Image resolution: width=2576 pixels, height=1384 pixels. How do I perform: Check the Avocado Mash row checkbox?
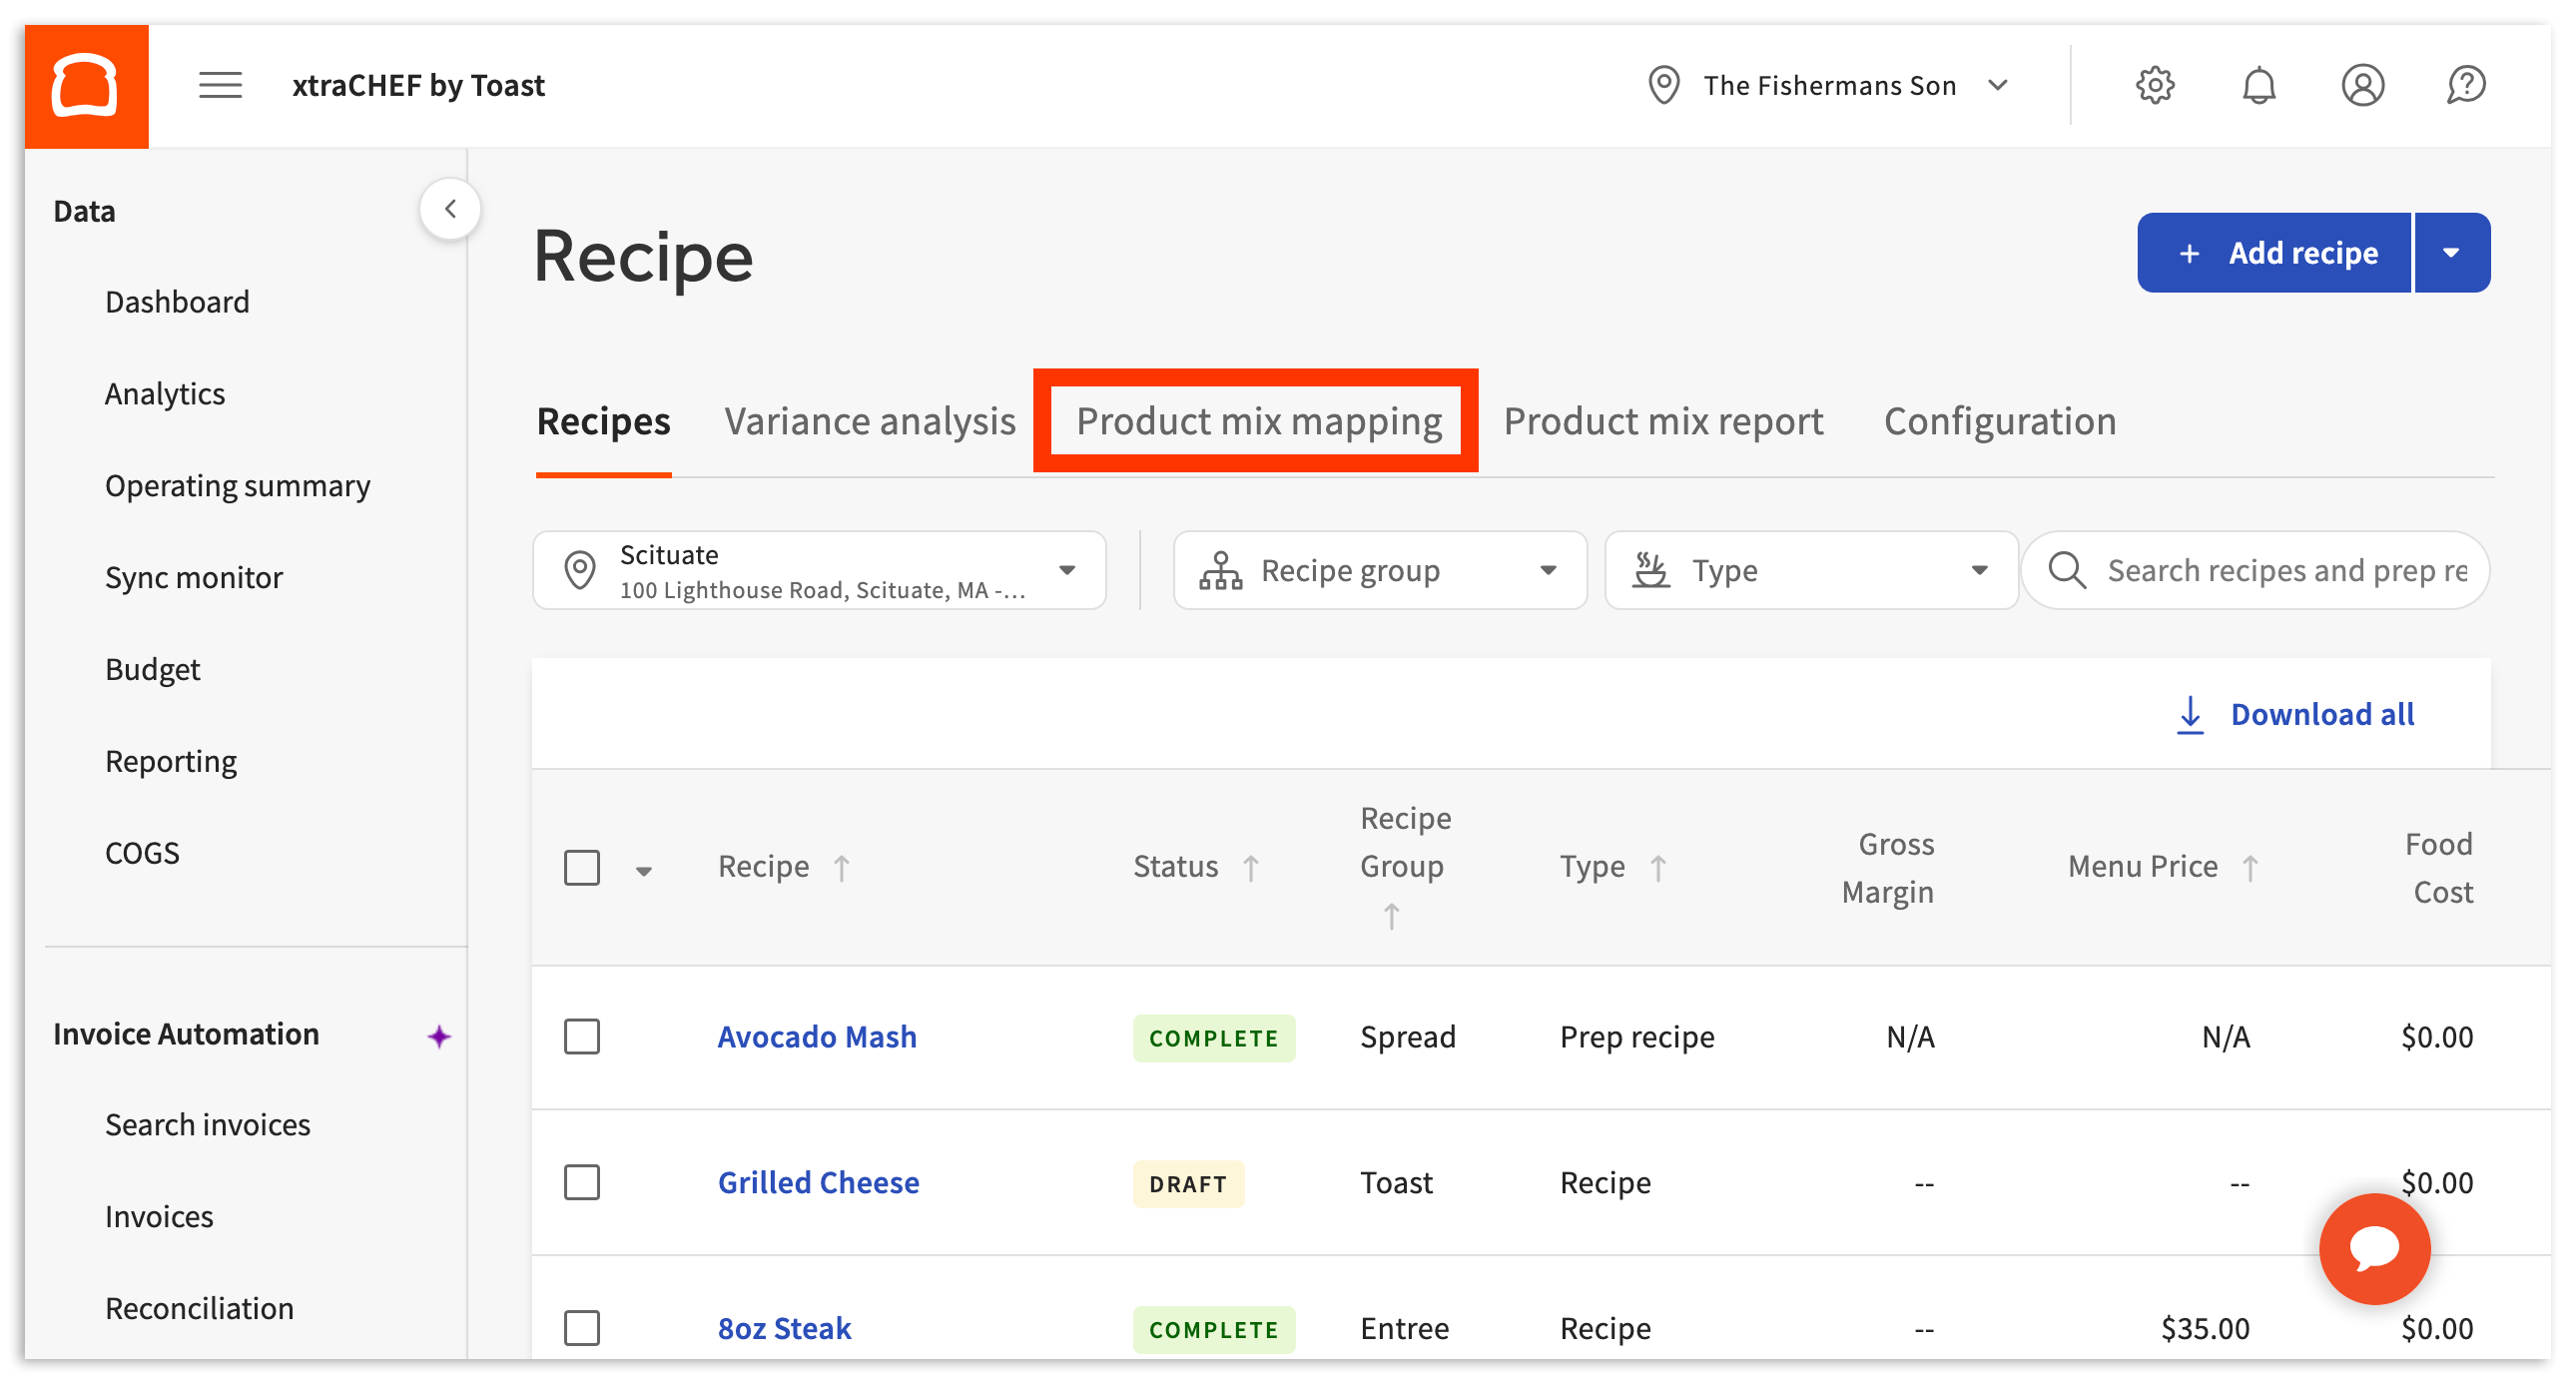582,1037
